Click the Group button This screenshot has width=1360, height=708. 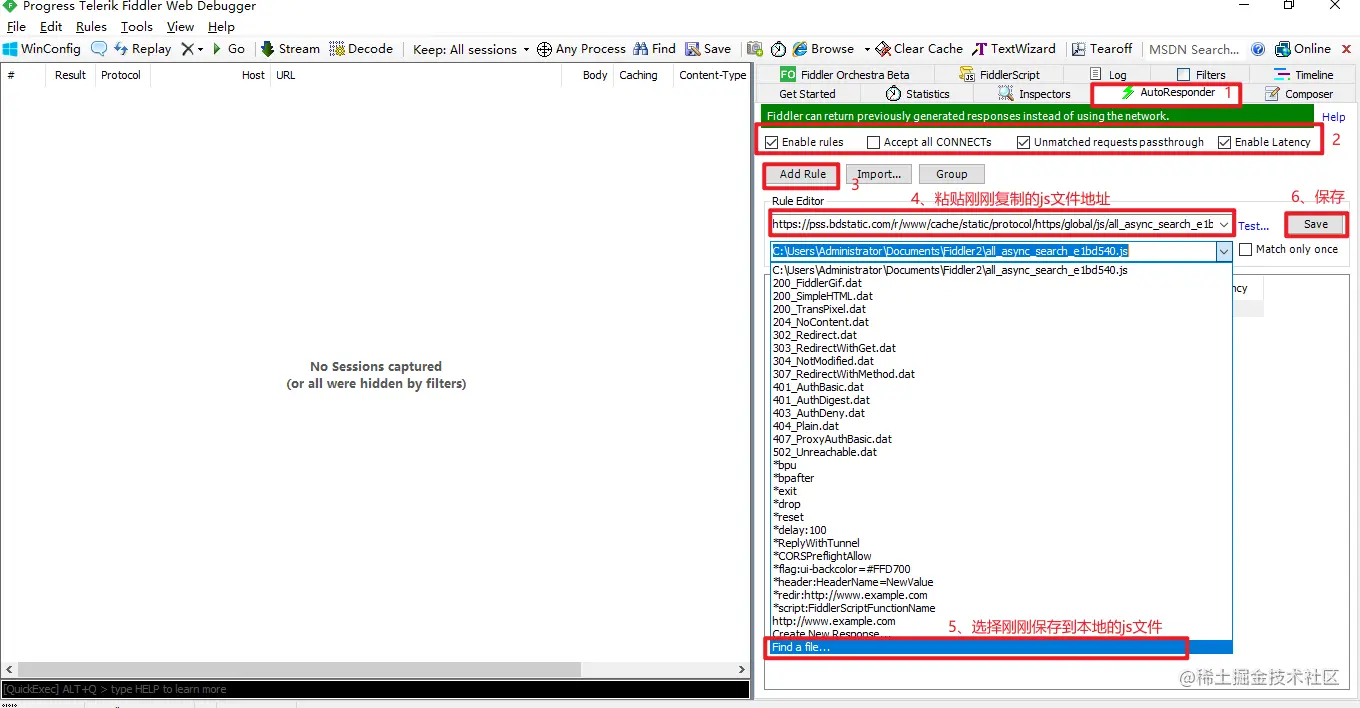(952, 174)
